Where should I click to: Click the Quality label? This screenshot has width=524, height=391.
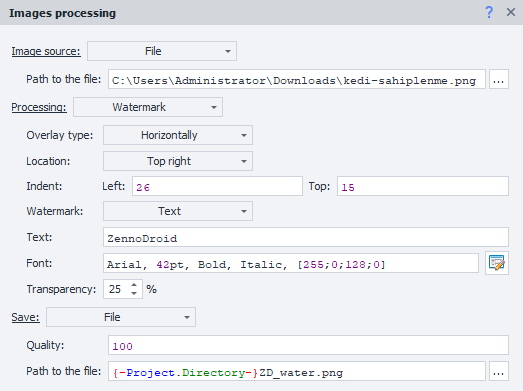[45, 345]
